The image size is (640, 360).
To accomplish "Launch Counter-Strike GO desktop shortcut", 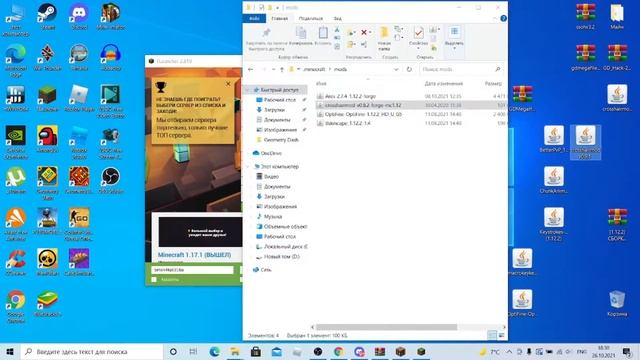I will coord(79,224).
